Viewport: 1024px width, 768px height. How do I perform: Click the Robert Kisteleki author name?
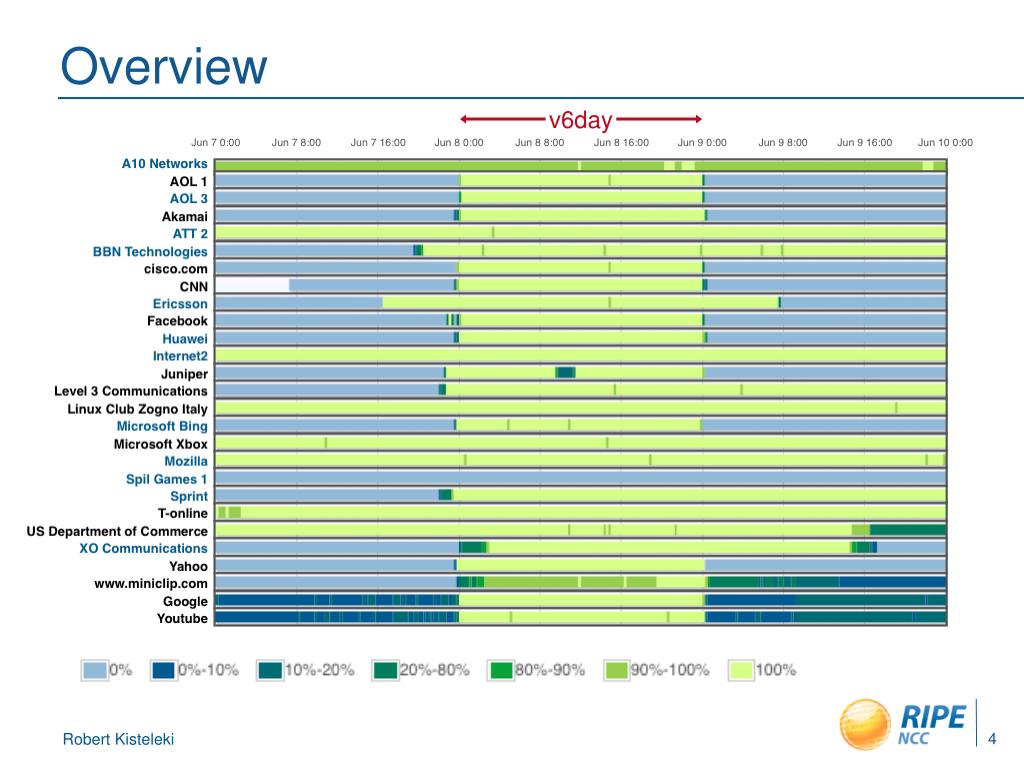(x=118, y=739)
